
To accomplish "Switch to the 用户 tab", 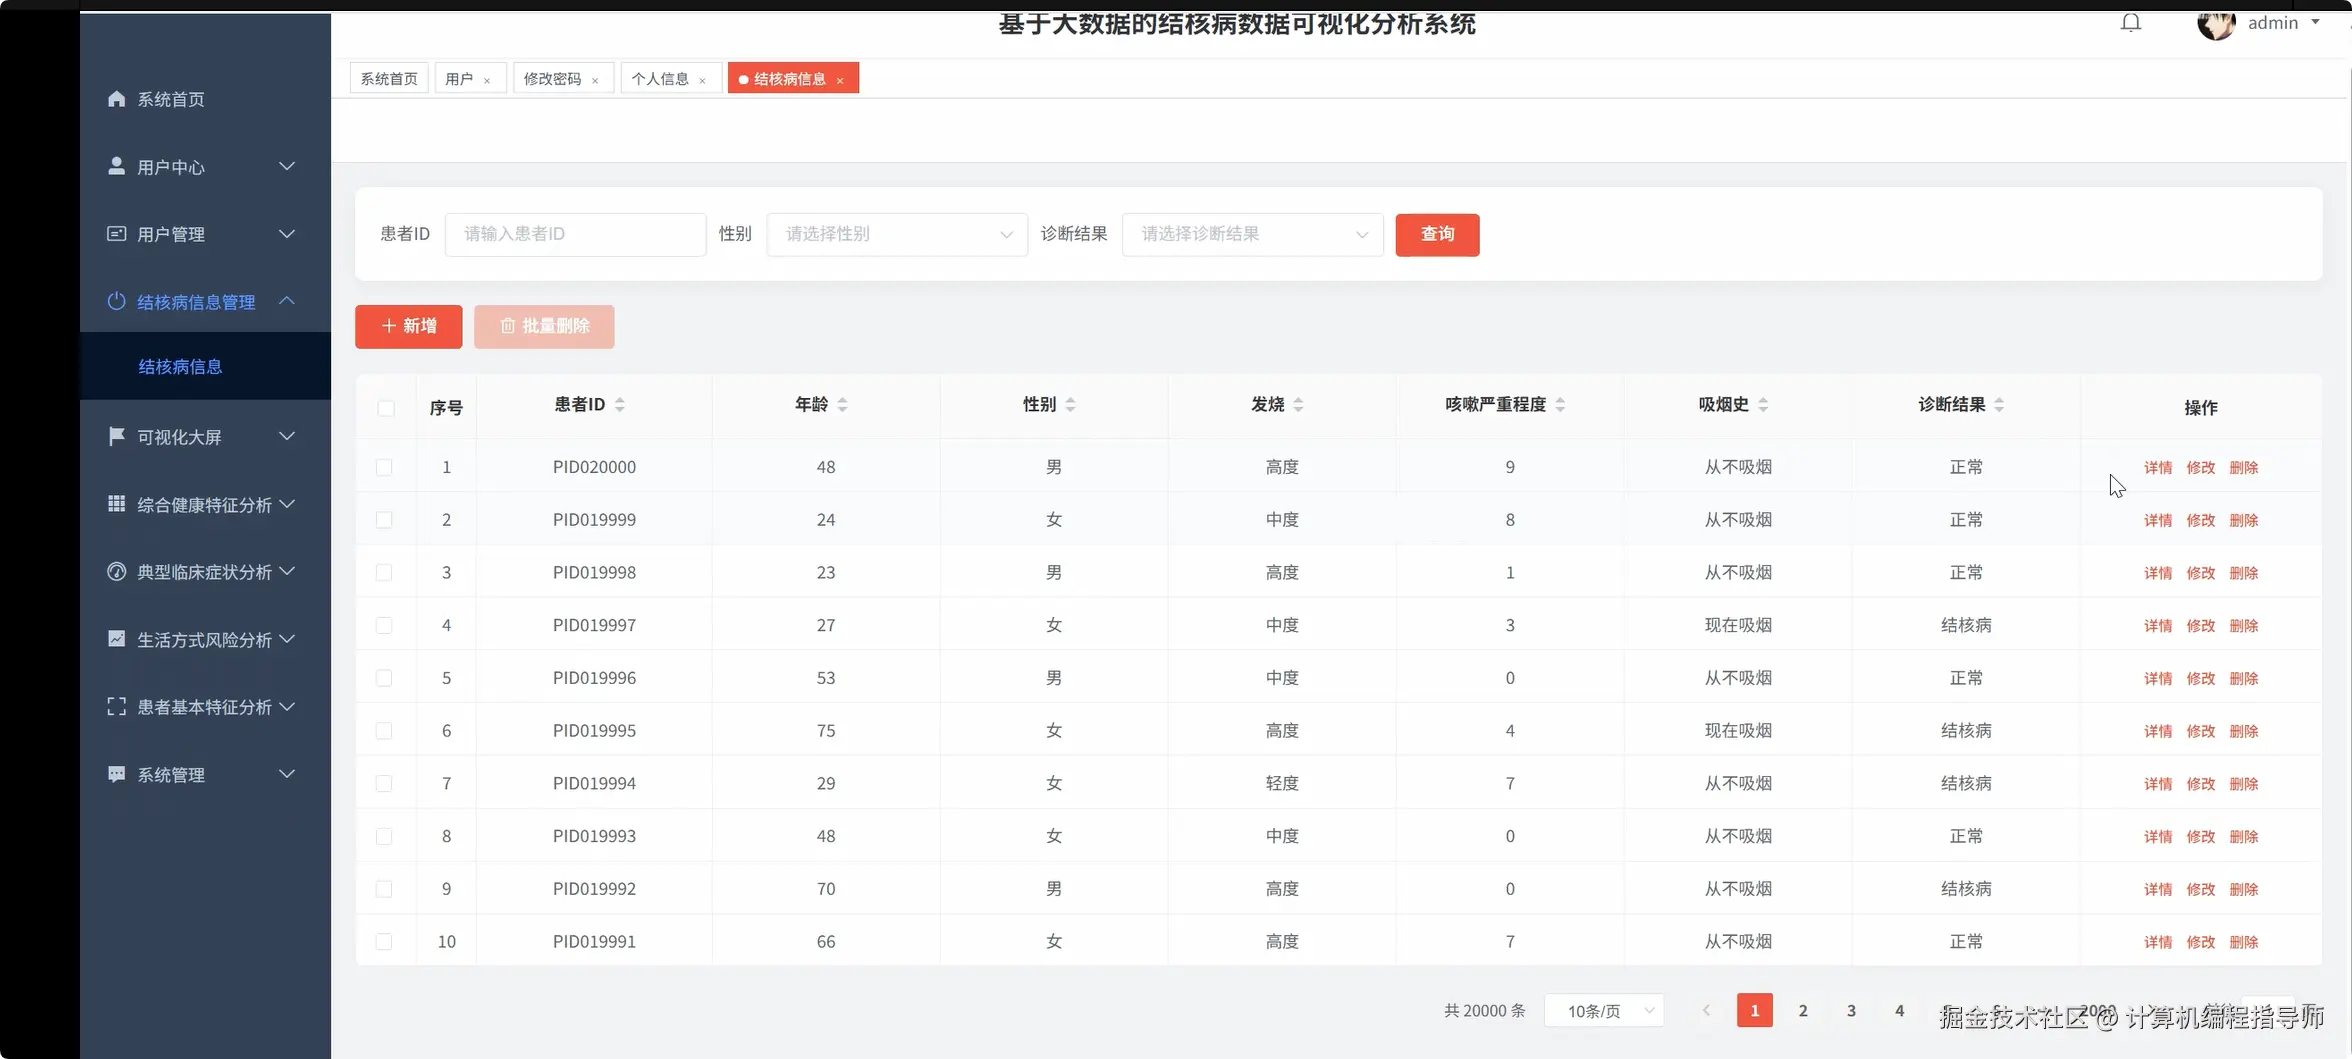I will (459, 77).
